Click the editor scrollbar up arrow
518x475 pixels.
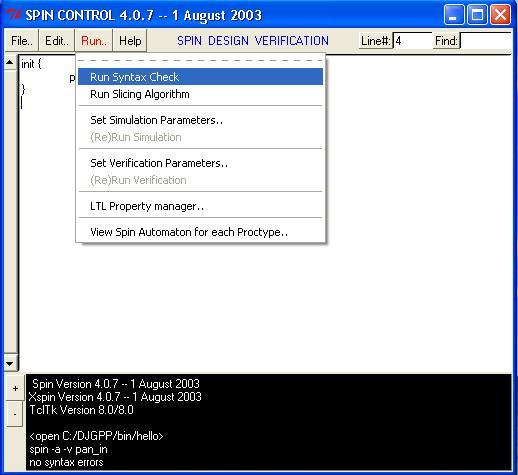pyautogui.click(x=10, y=62)
